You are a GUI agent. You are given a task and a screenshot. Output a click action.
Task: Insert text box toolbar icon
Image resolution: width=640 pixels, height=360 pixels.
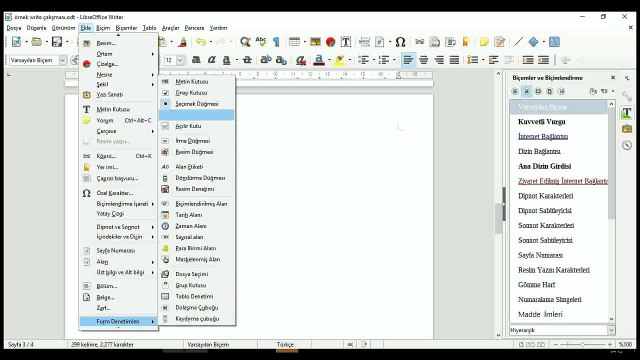click(346, 42)
